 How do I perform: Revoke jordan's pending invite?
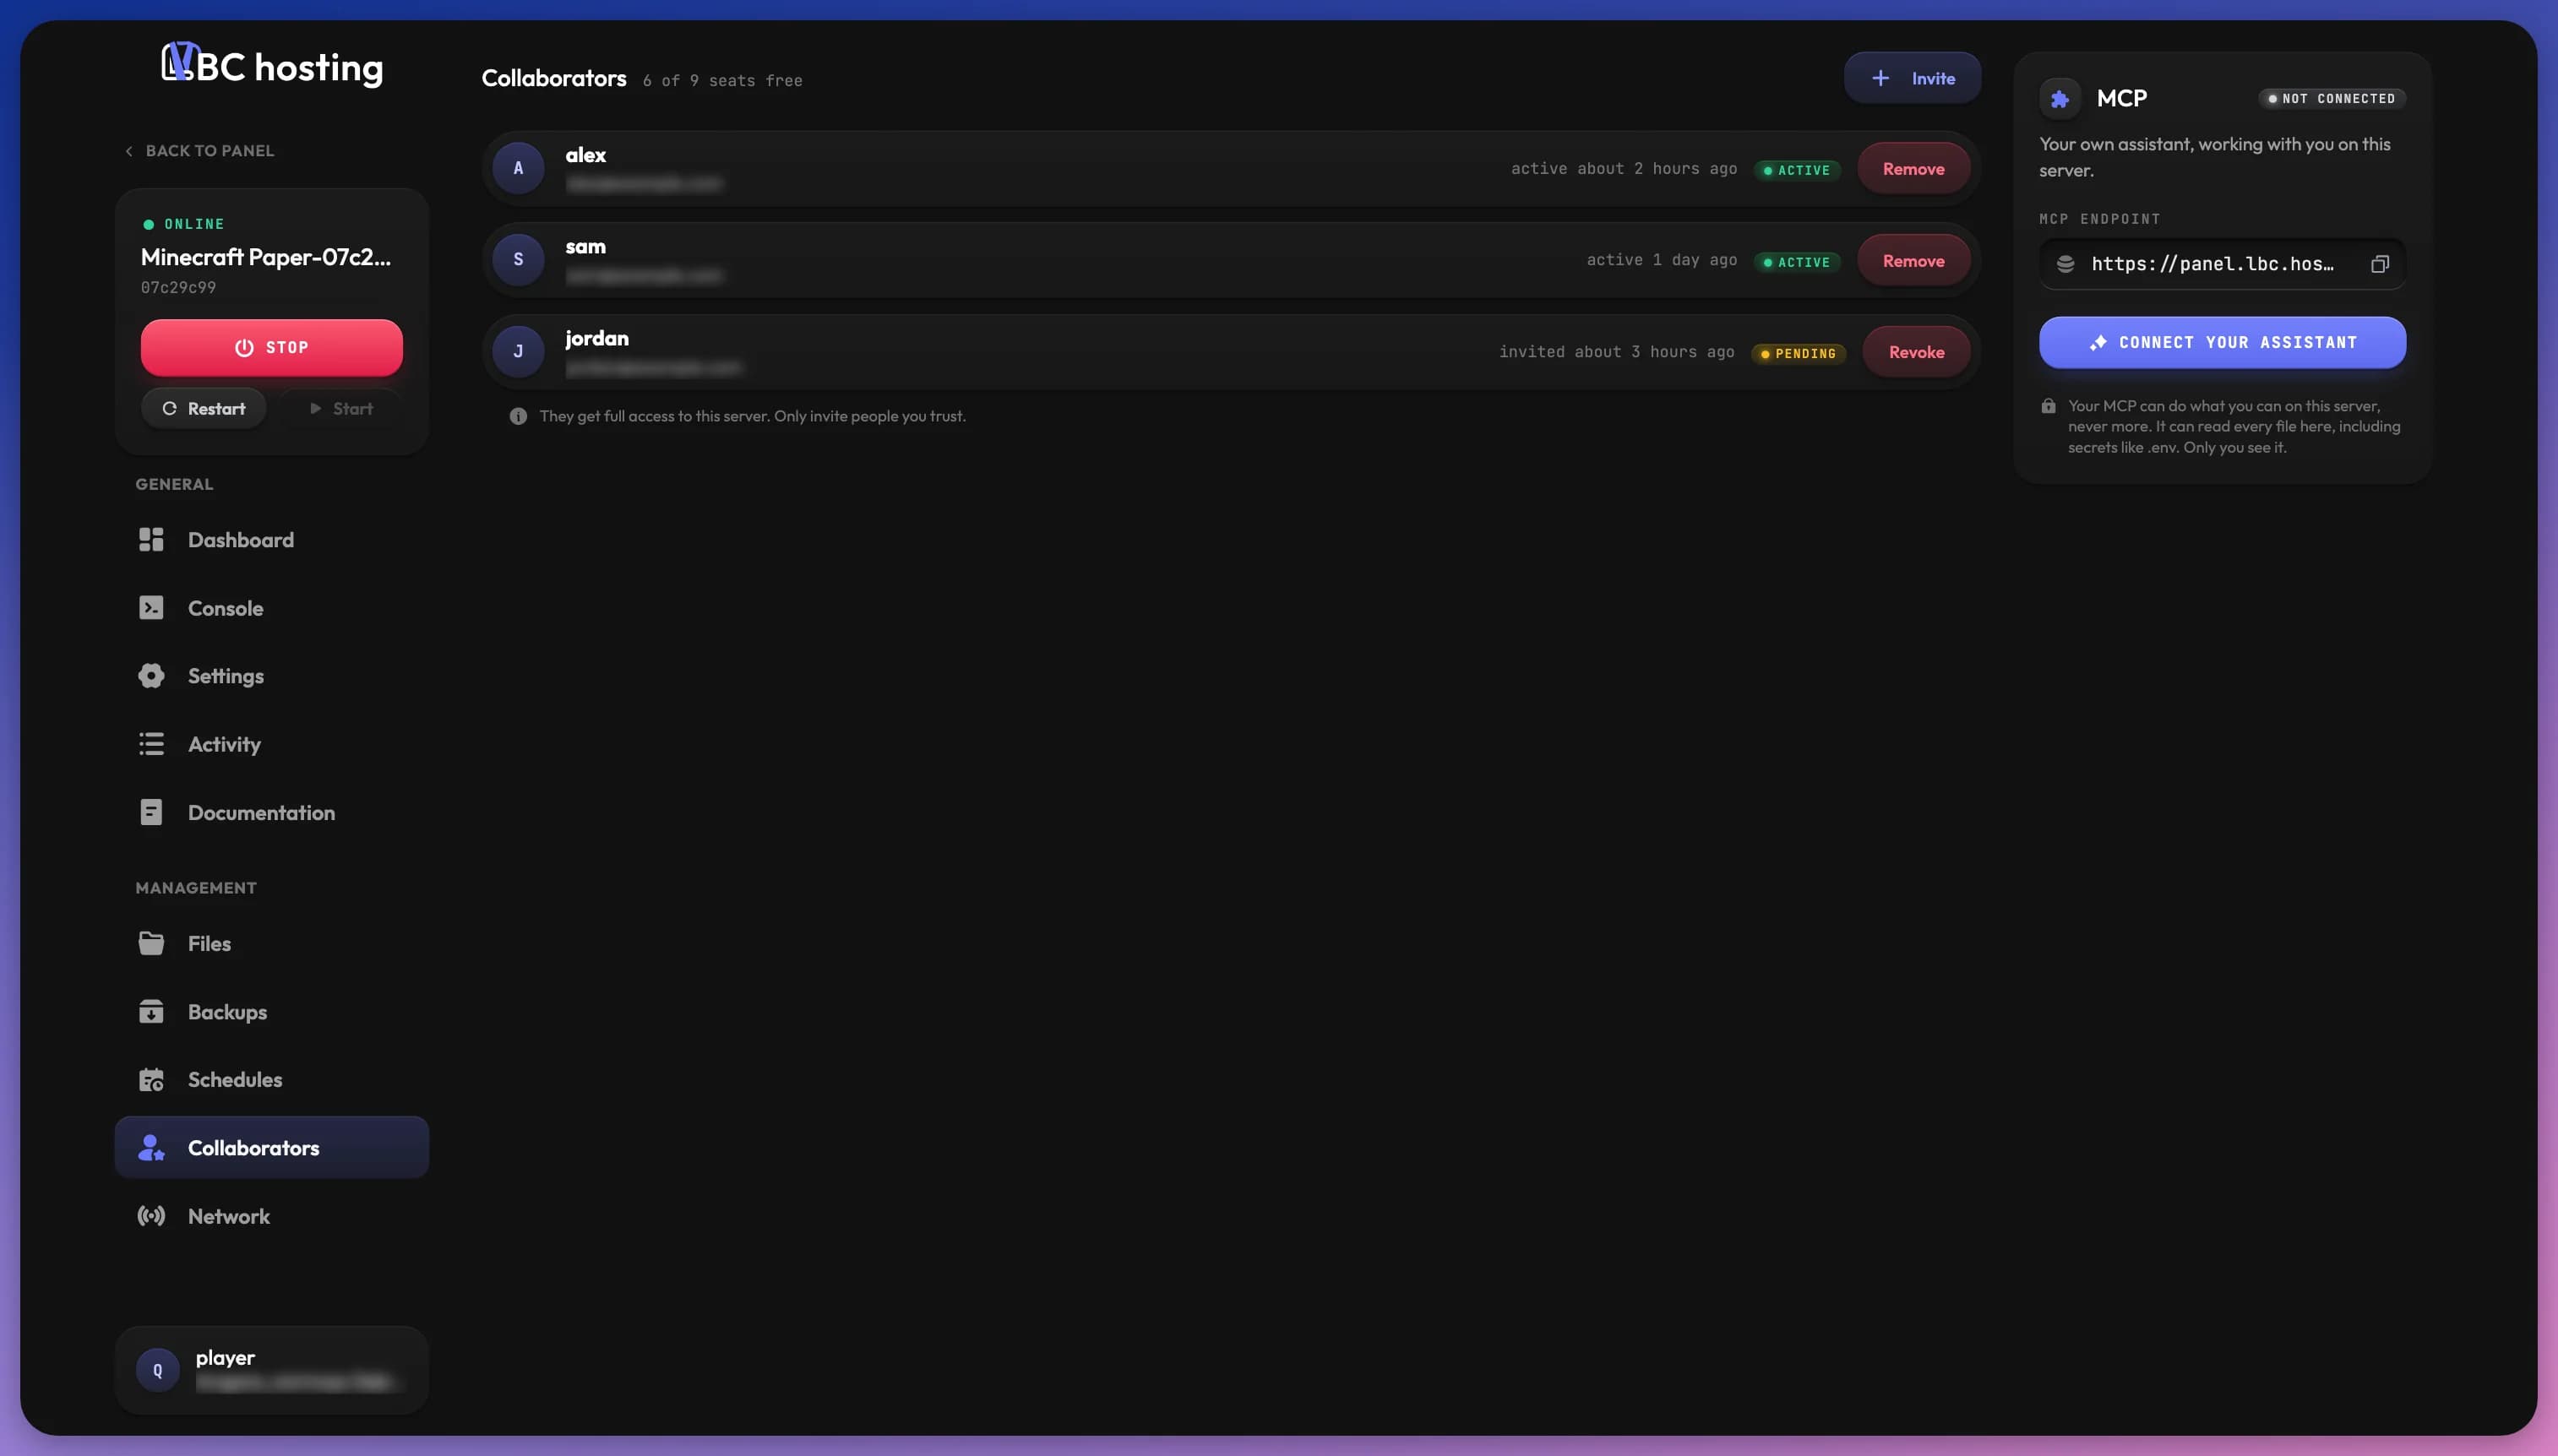pyautogui.click(x=1916, y=352)
